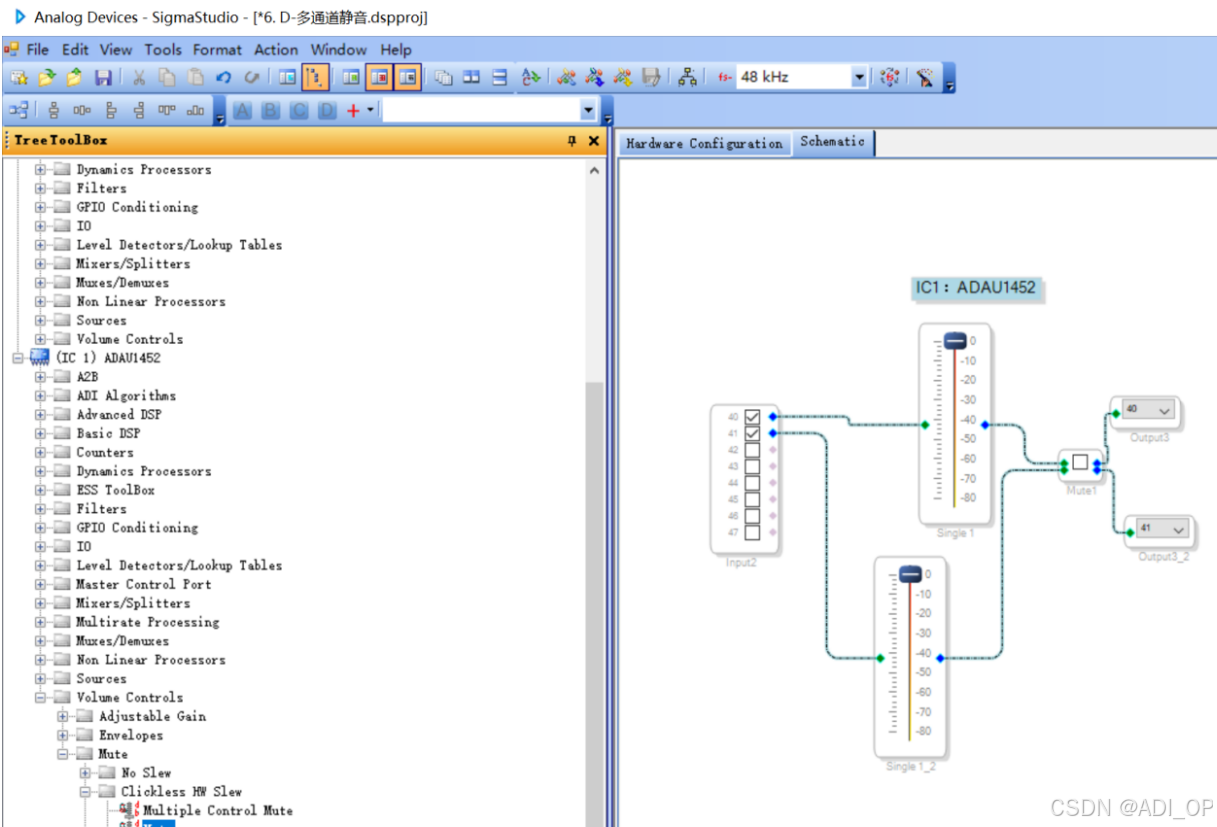This screenshot has height=827, width=1217.
Task: Toggle the Mute1 block checkbox
Action: tap(1080, 462)
